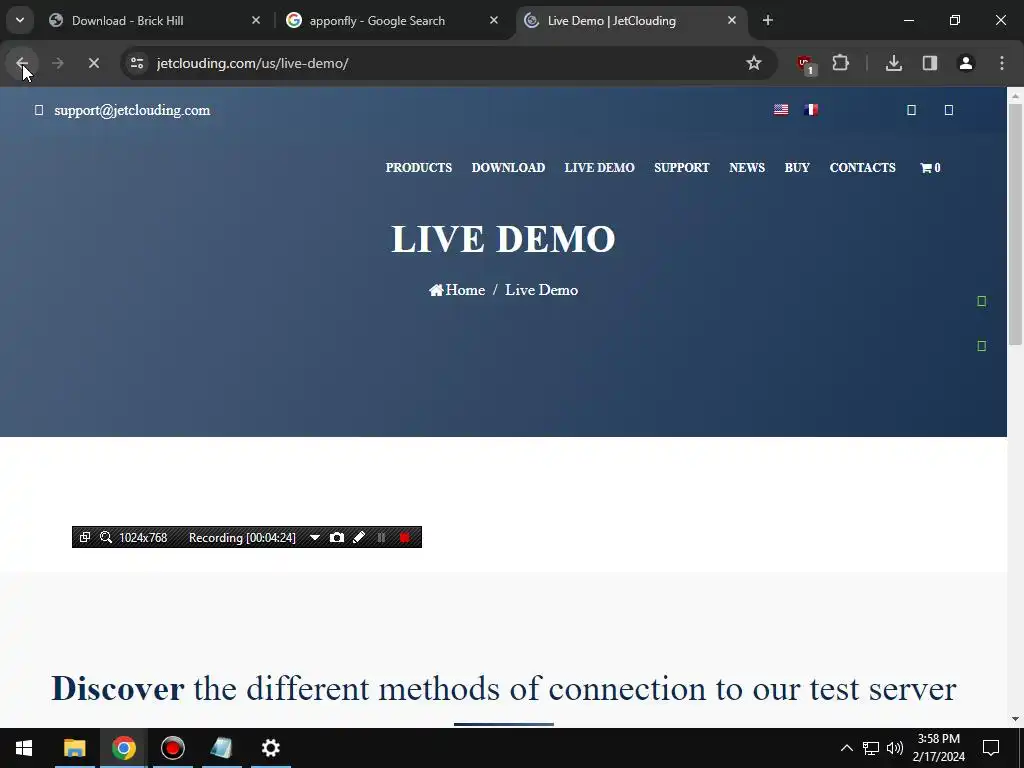The width and height of the screenshot is (1024, 768).
Task: Select the recorder pencil draw tool
Action: coord(359,537)
